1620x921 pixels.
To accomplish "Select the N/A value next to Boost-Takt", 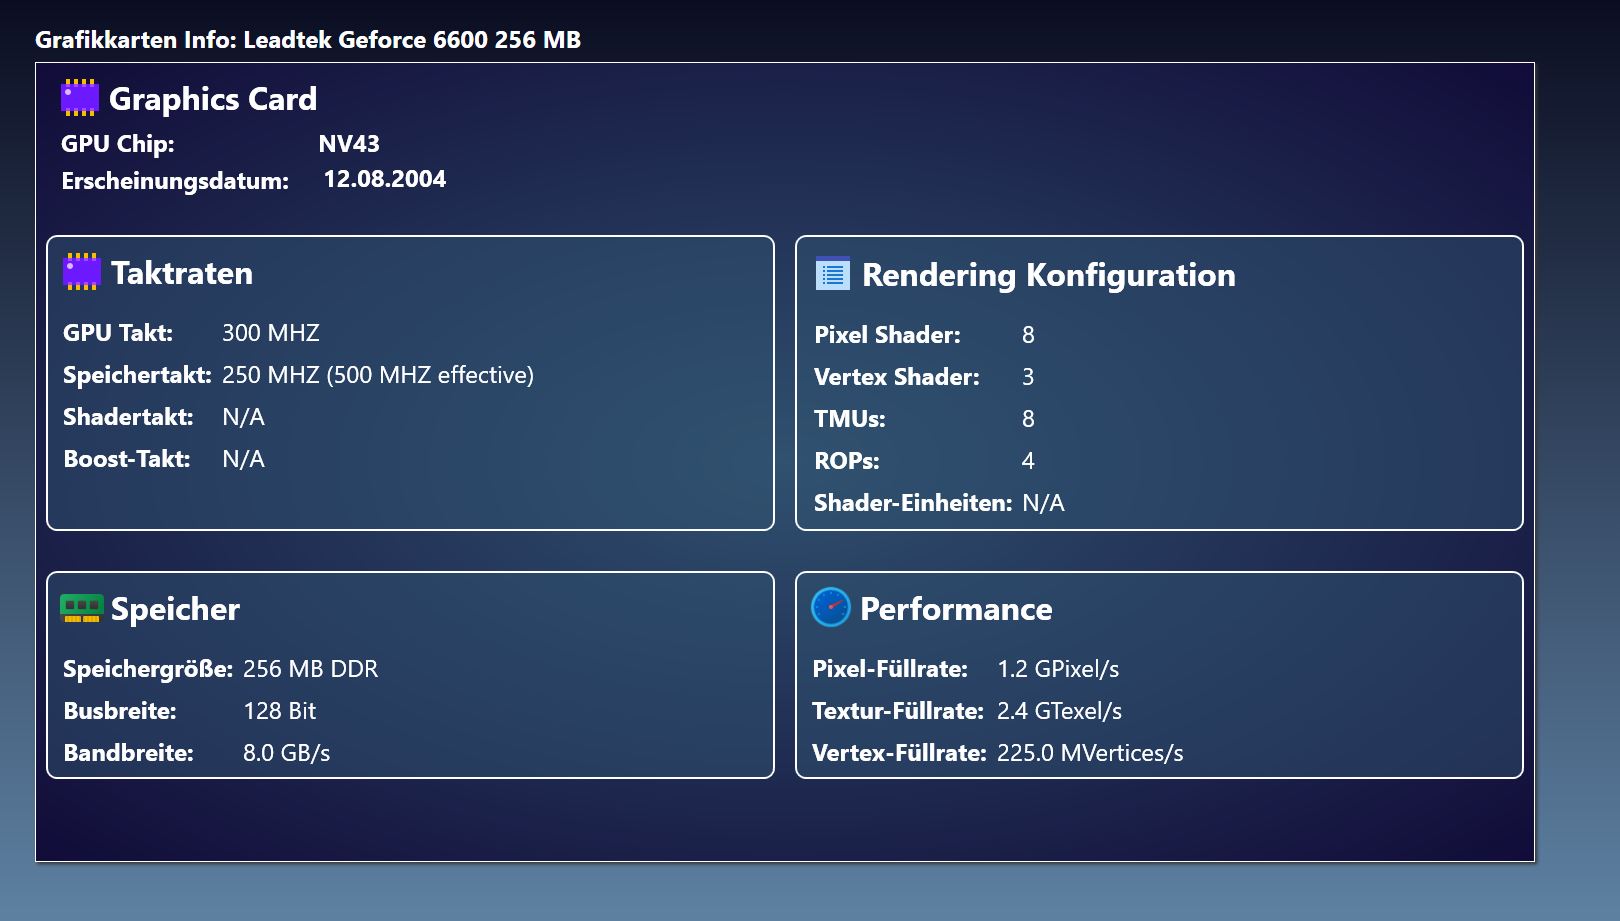I will click(243, 459).
